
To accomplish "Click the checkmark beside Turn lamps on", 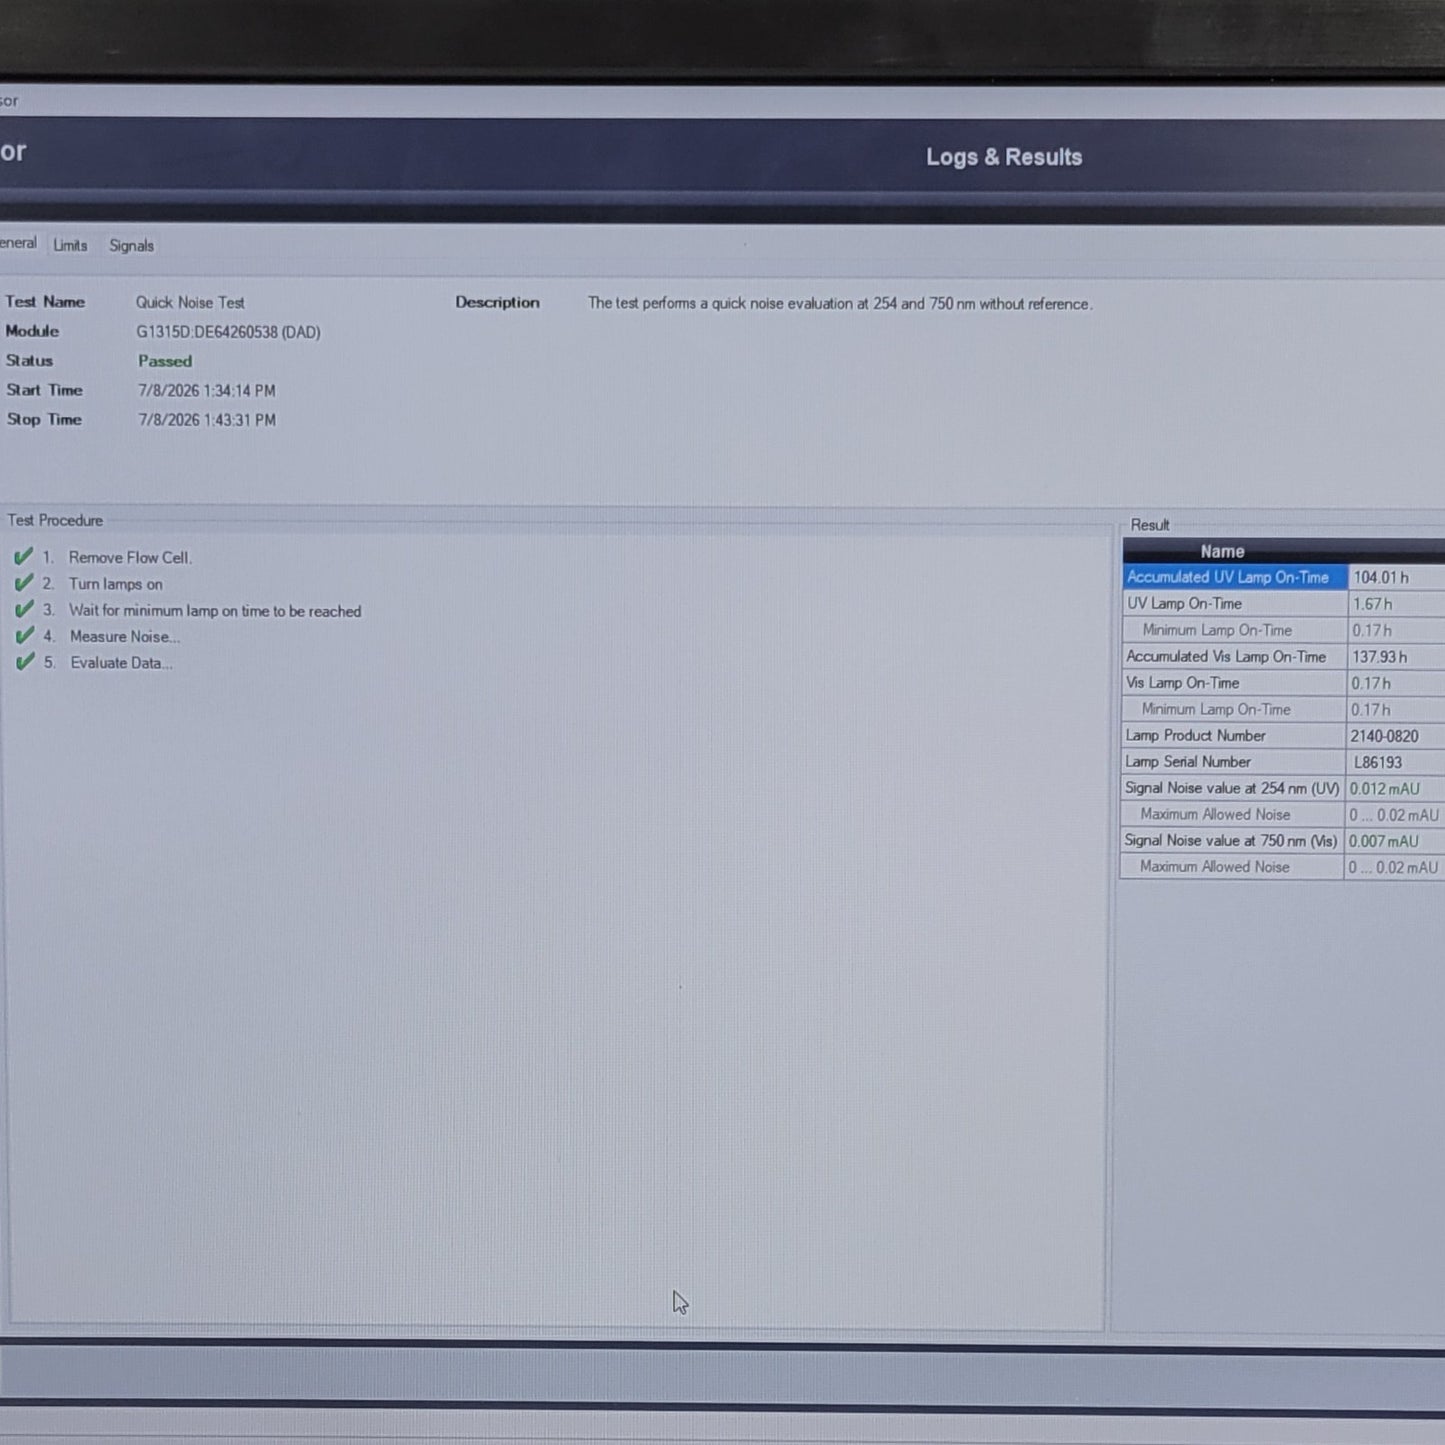I will coord(24,583).
